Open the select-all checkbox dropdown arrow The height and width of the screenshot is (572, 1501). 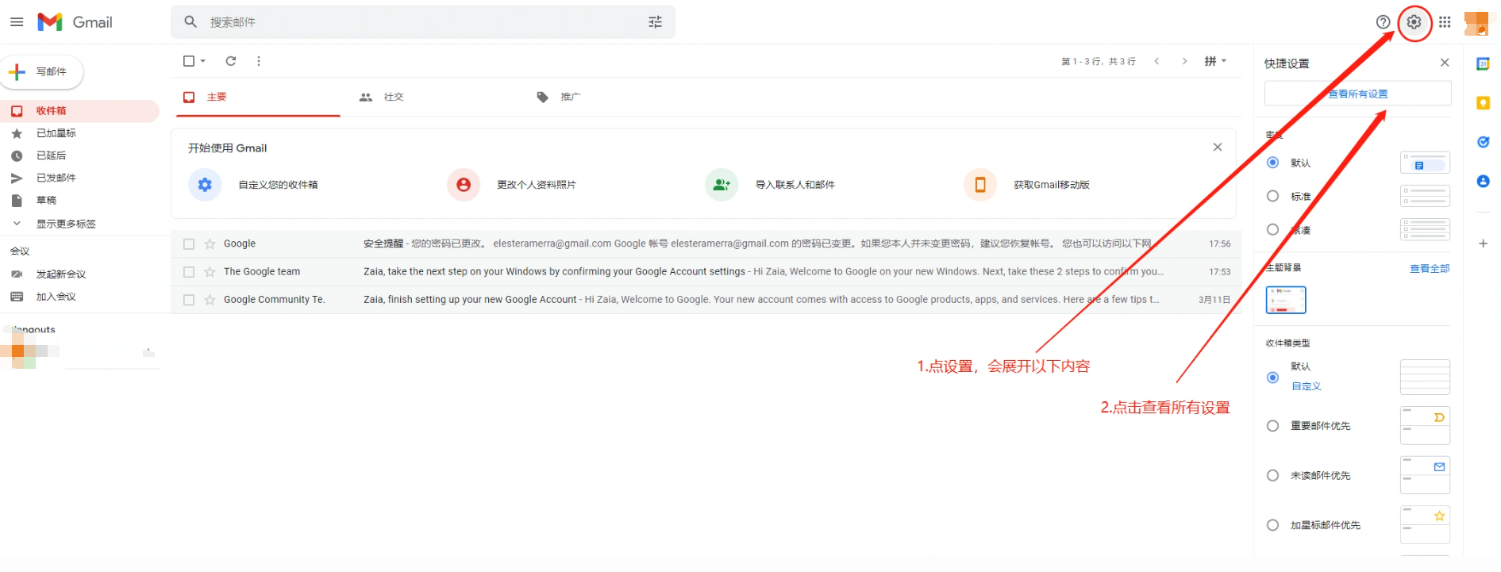point(203,61)
